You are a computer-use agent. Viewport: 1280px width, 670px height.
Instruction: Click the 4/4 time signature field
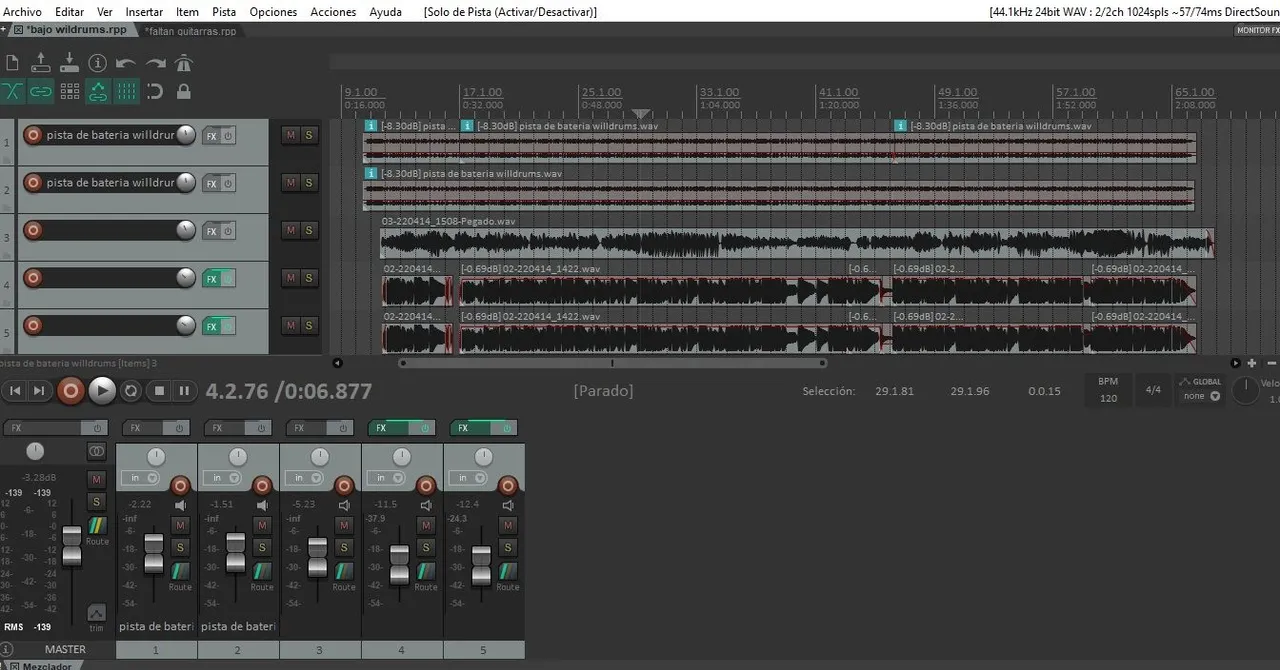1153,389
